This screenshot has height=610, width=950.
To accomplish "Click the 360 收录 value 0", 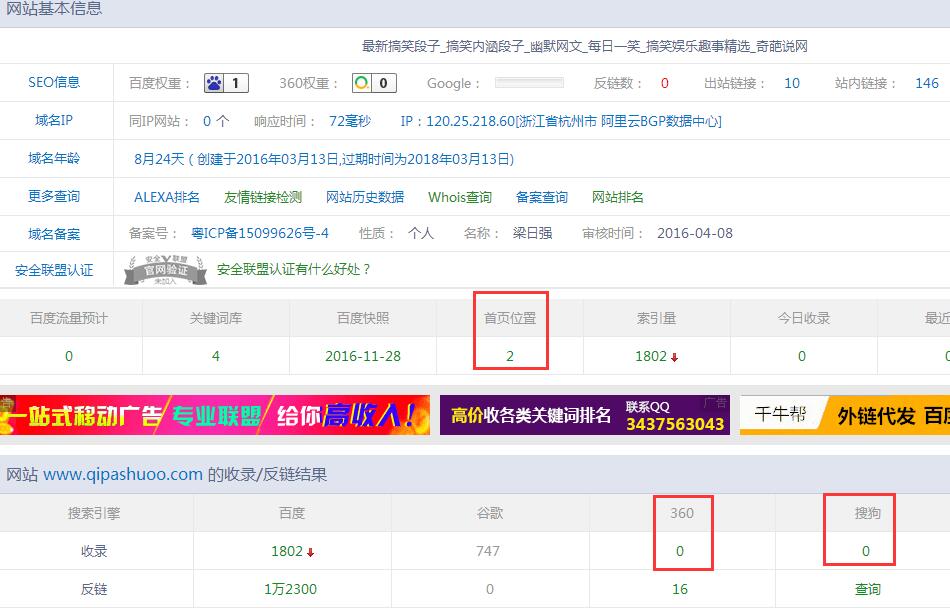I will 680,551.
